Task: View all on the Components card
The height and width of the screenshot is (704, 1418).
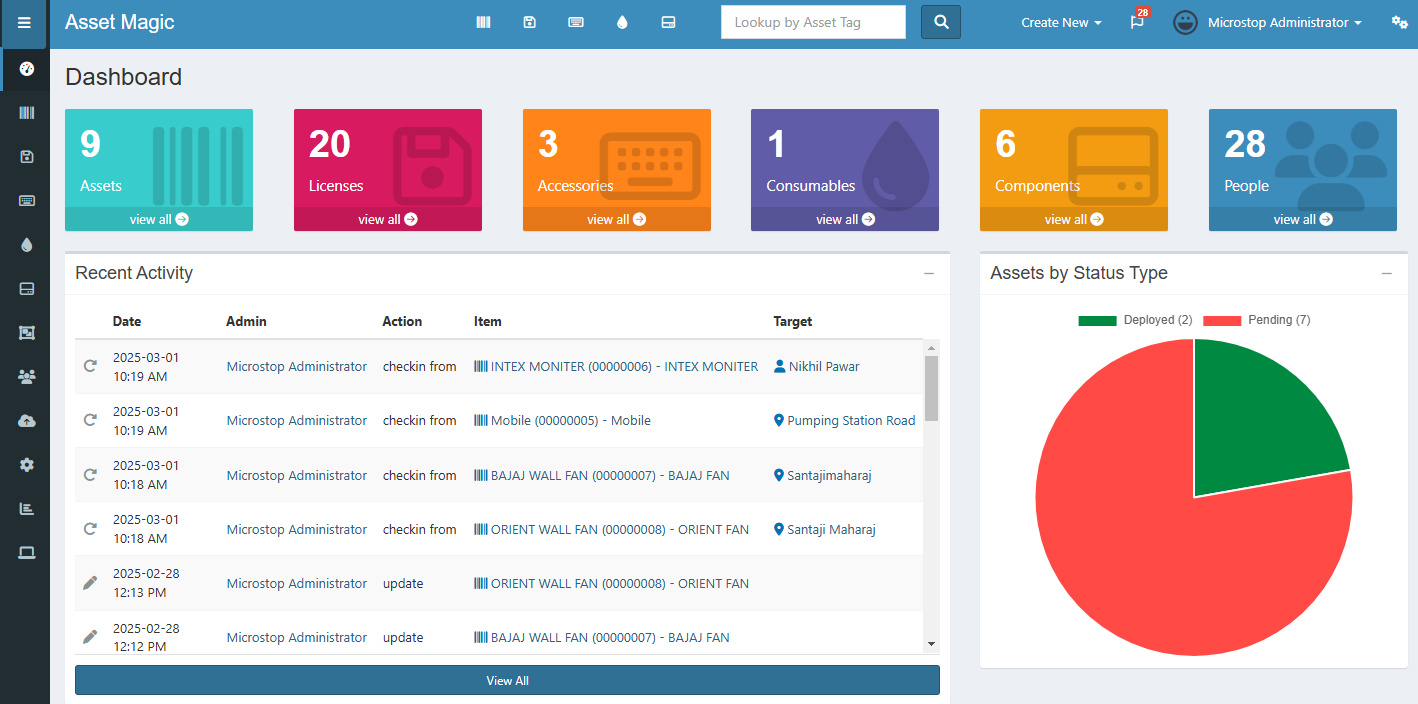Action: click(x=1074, y=219)
